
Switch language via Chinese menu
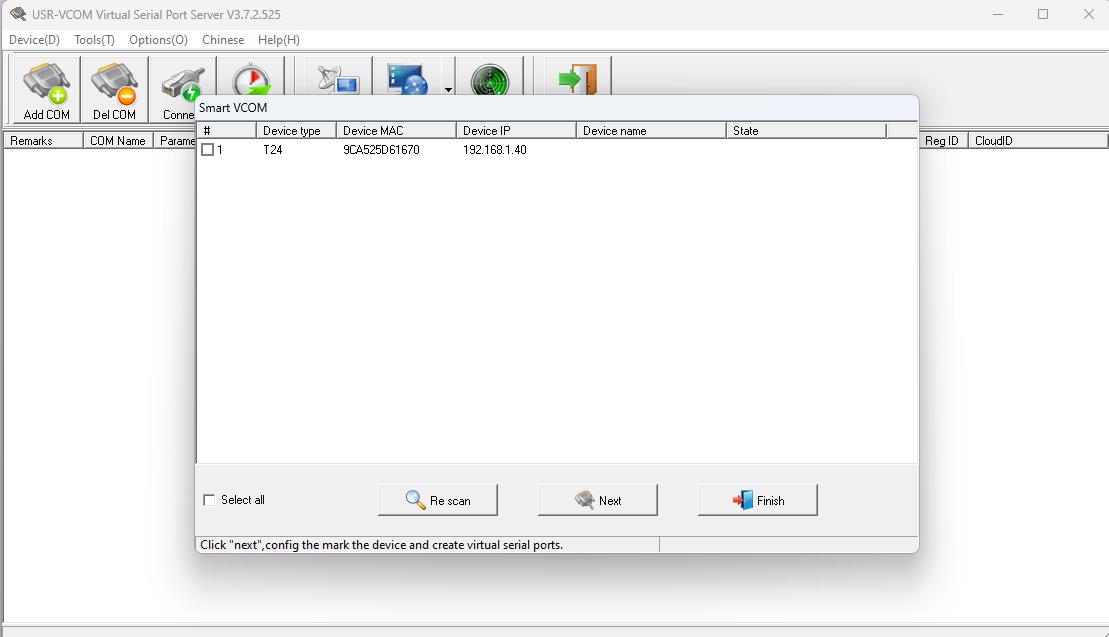click(x=223, y=40)
